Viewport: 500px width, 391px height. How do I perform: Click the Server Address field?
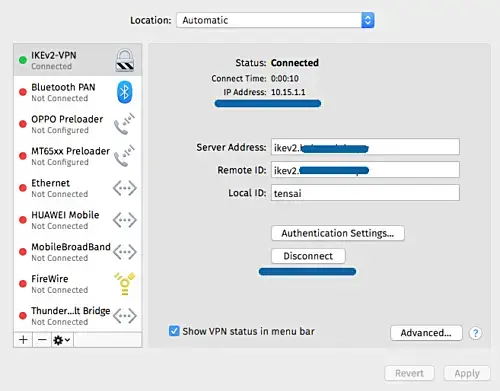[x=365, y=147]
